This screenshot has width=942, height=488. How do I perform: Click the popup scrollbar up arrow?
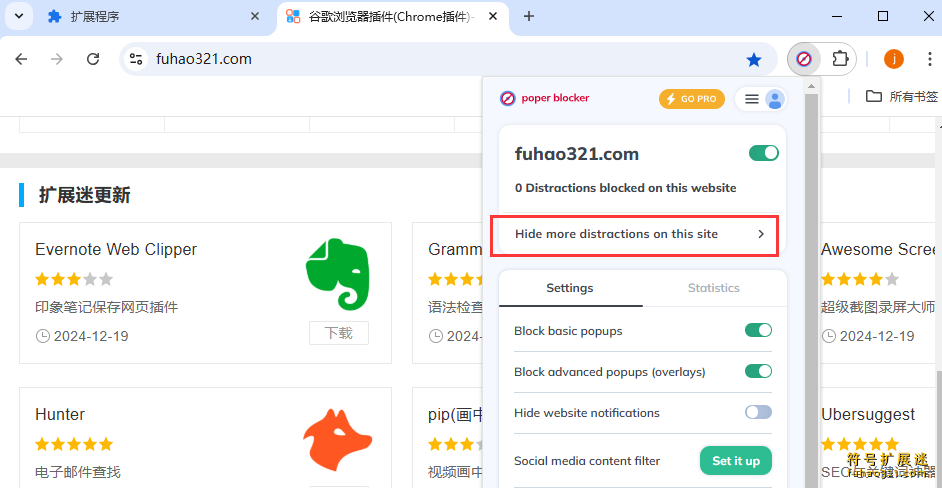point(812,86)
